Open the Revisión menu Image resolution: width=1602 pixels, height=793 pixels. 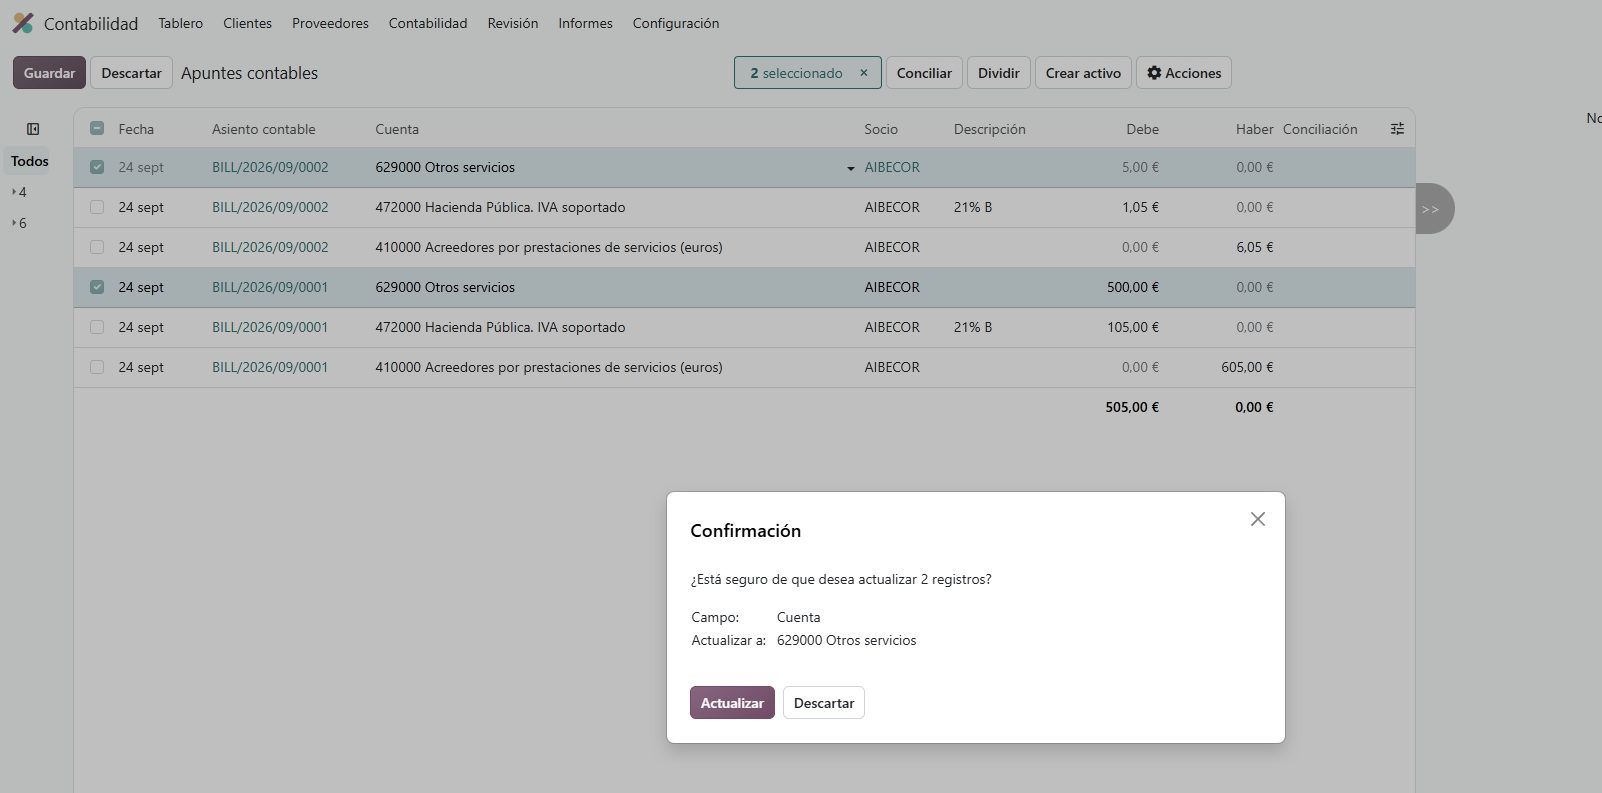coord(513,23)
